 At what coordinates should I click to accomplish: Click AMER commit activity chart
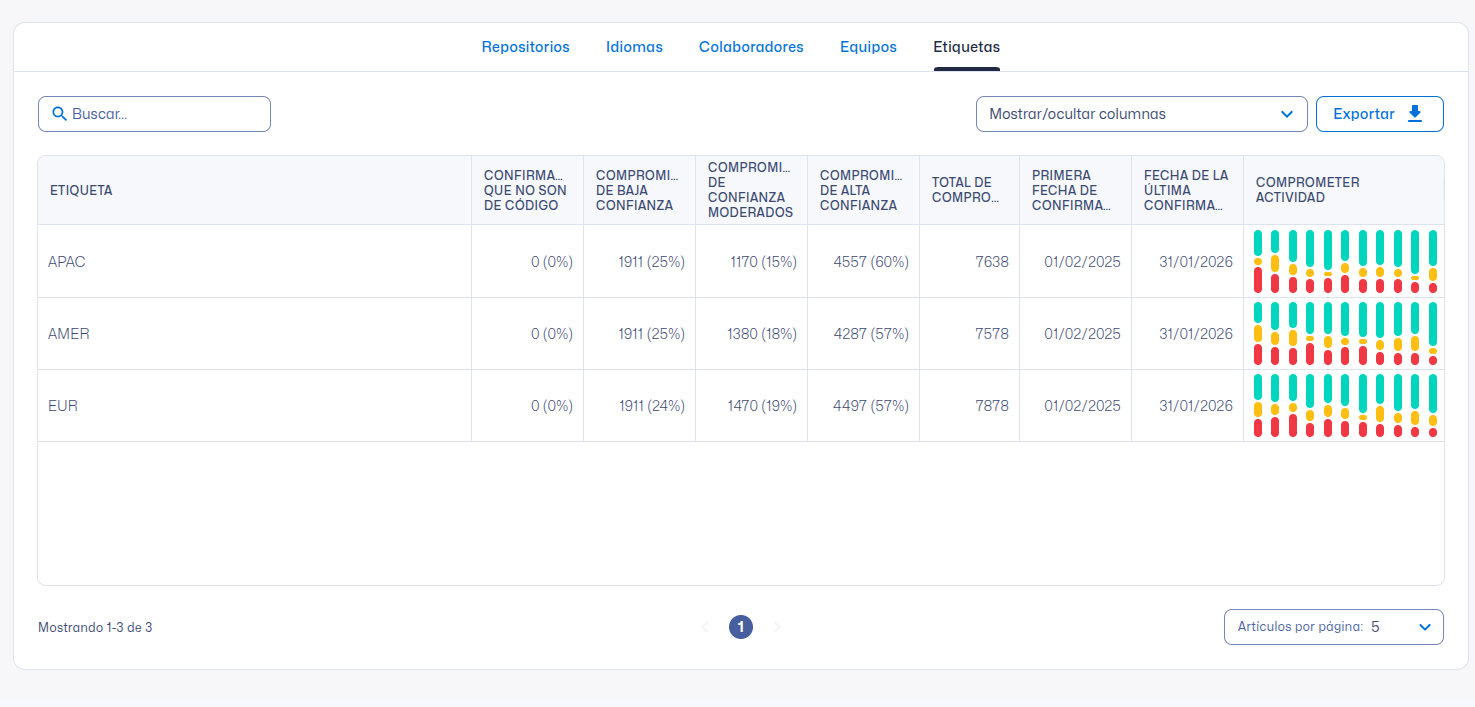(x=1344, y=334)
